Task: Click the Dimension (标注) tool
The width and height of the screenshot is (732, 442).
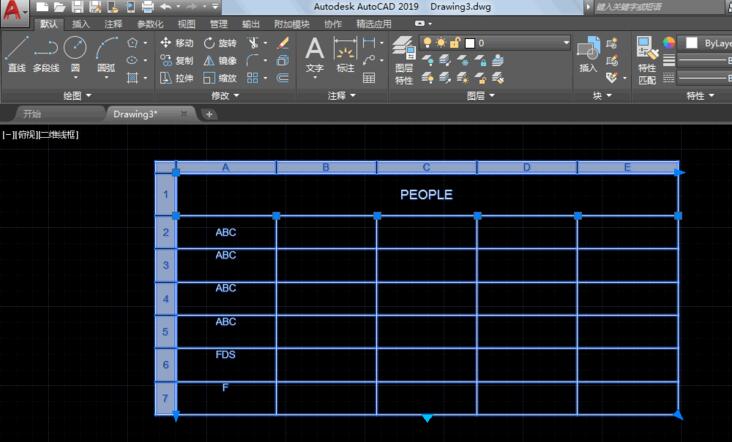Action: (345, 55)
